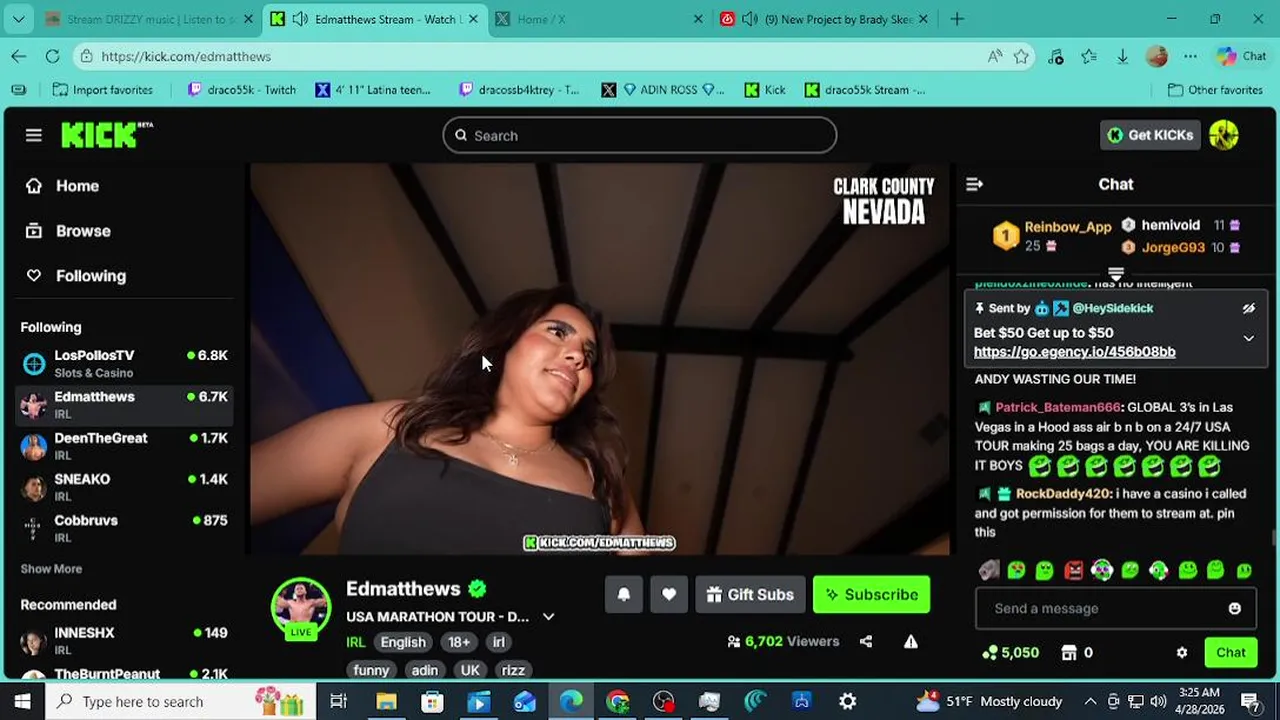Switch to New Project by Brady tab
The image size is (1280, 720).
[825, 19]
